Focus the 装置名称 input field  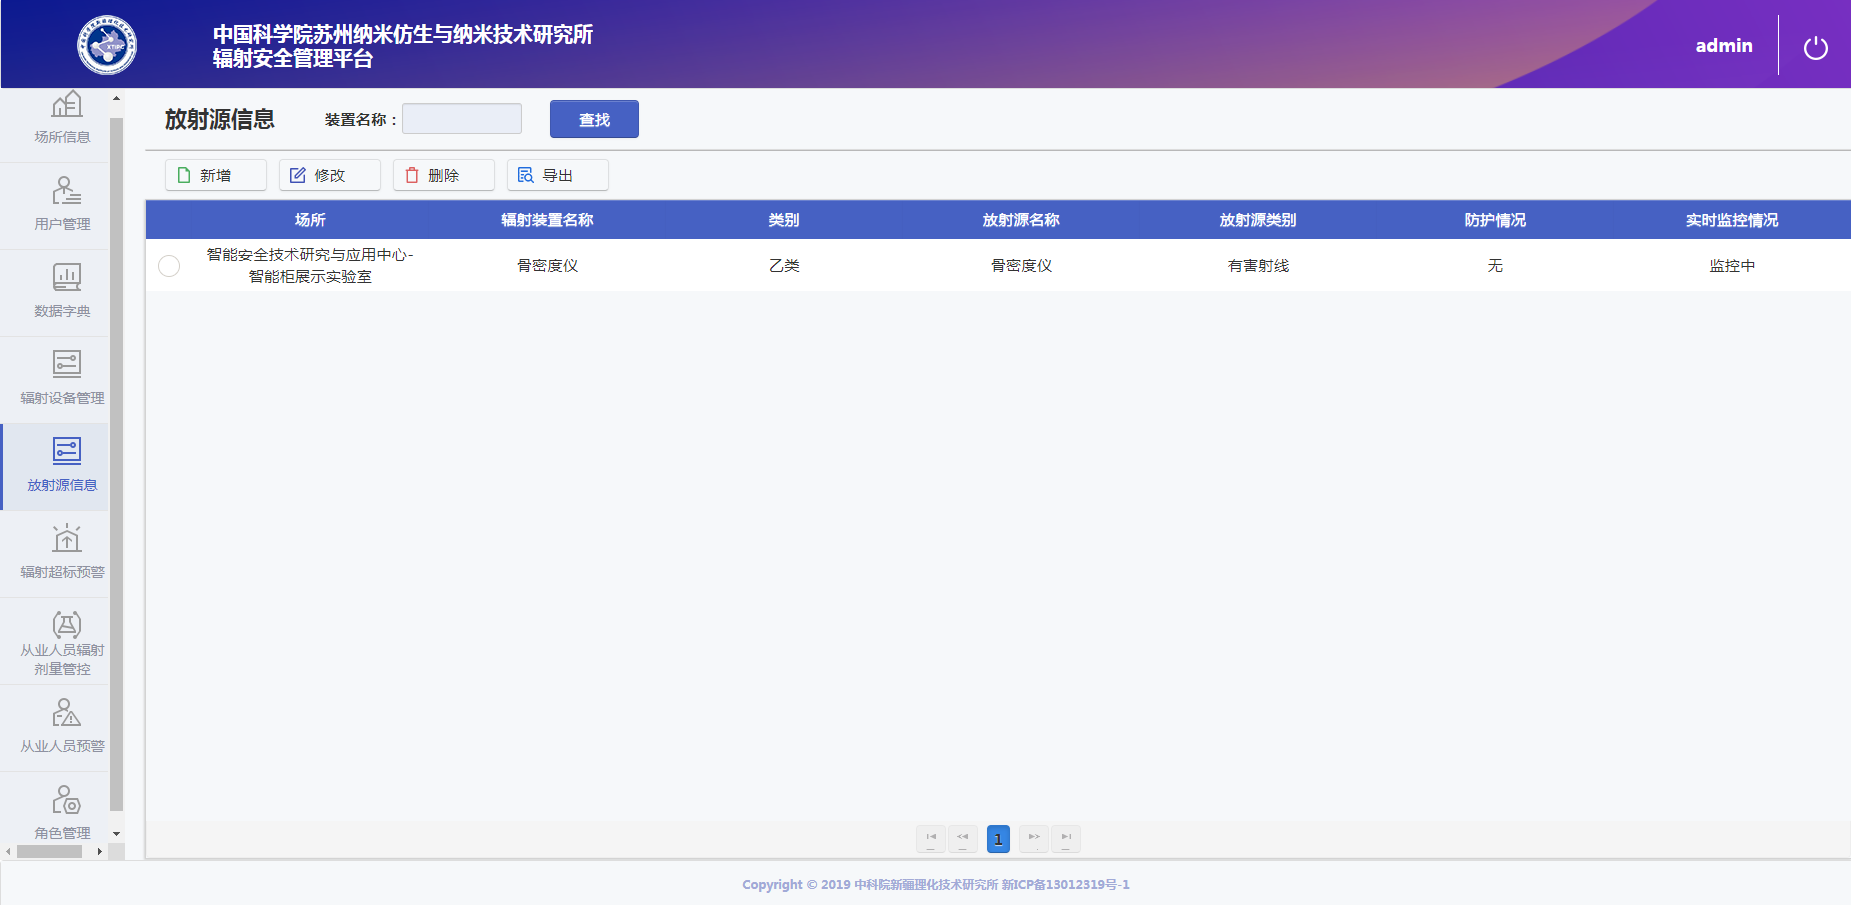coord(462,119)
